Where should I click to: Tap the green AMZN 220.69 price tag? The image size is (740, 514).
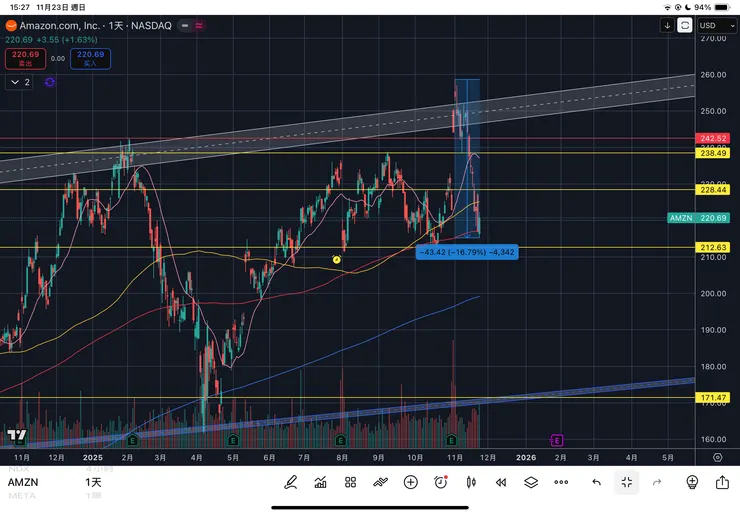pyautogui.click(x=698, y=218)
